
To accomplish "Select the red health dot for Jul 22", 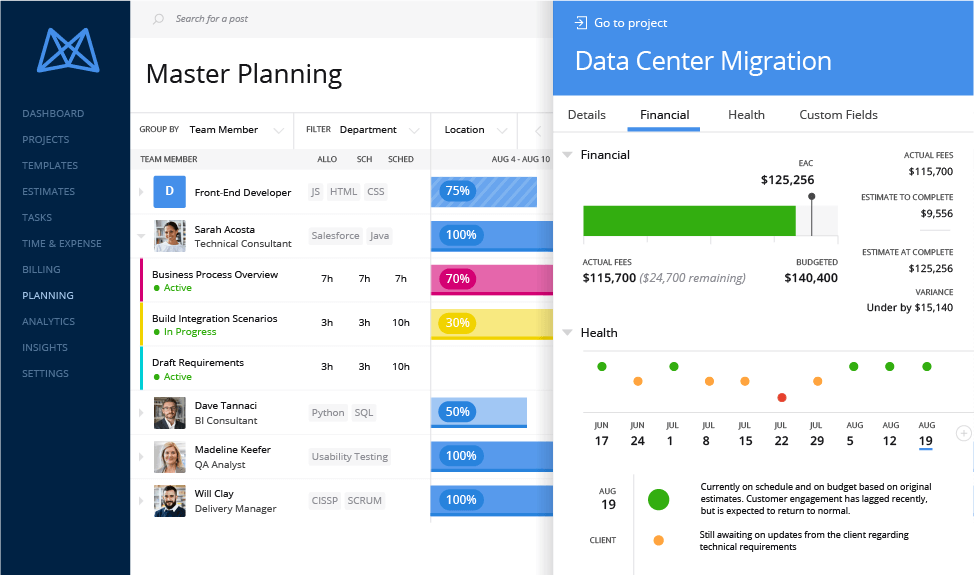I will (781, 398).
